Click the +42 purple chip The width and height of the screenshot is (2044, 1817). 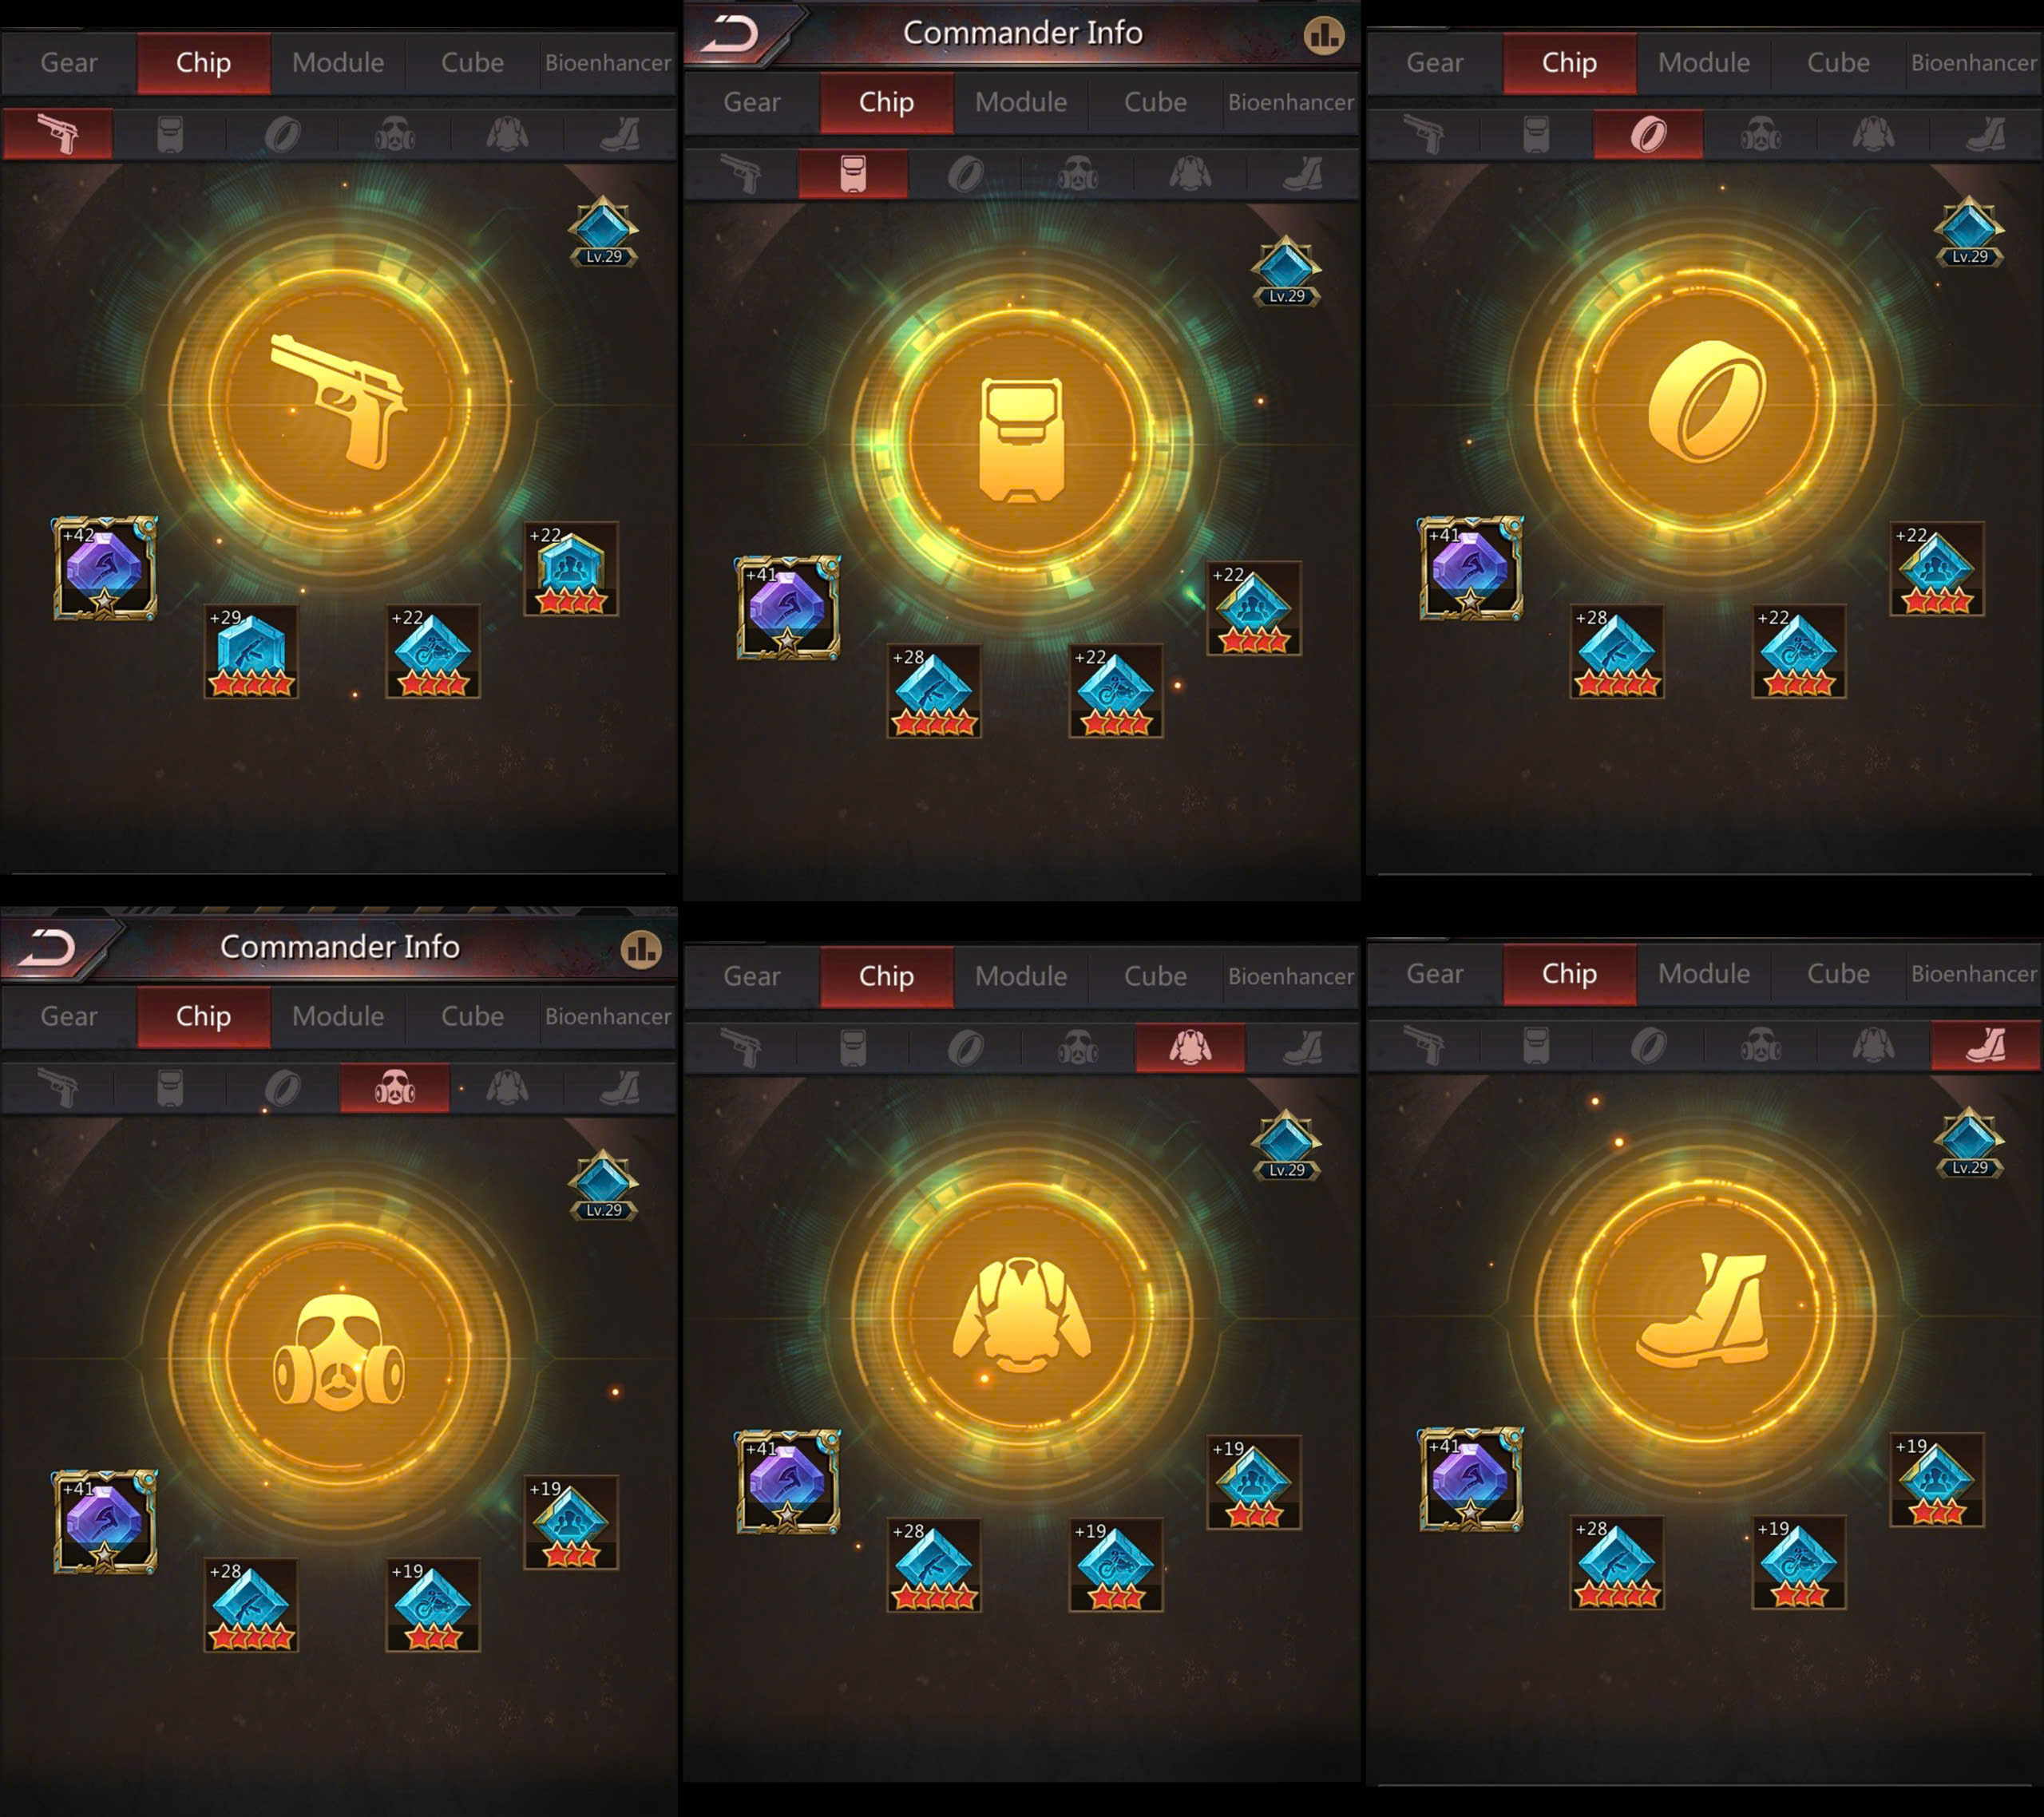[105, 568]
